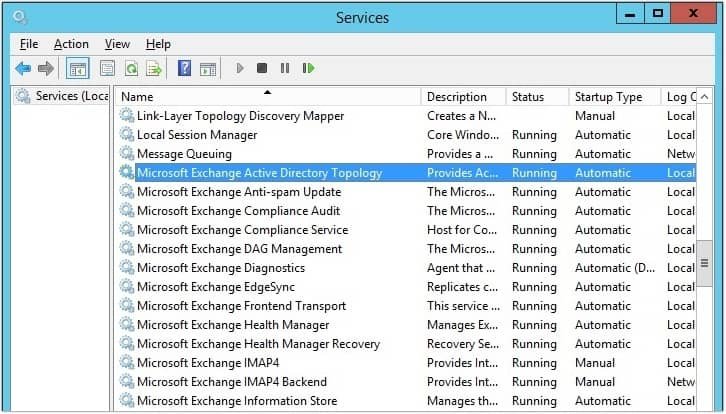Click the 'Replicates c...' description cell

click(463, 287)
